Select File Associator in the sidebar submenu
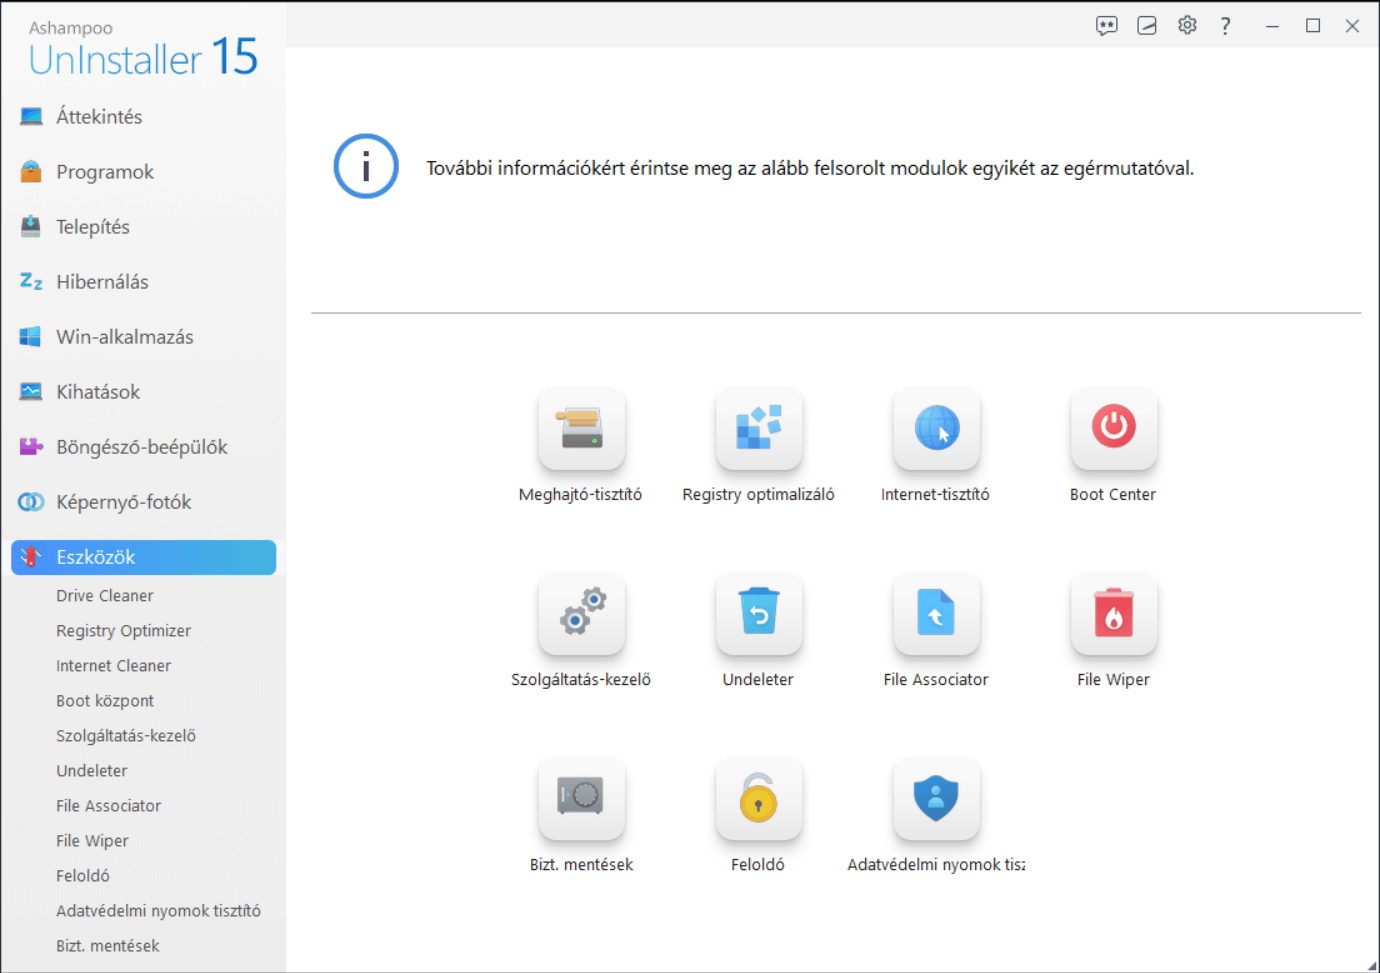 point(108,806)
